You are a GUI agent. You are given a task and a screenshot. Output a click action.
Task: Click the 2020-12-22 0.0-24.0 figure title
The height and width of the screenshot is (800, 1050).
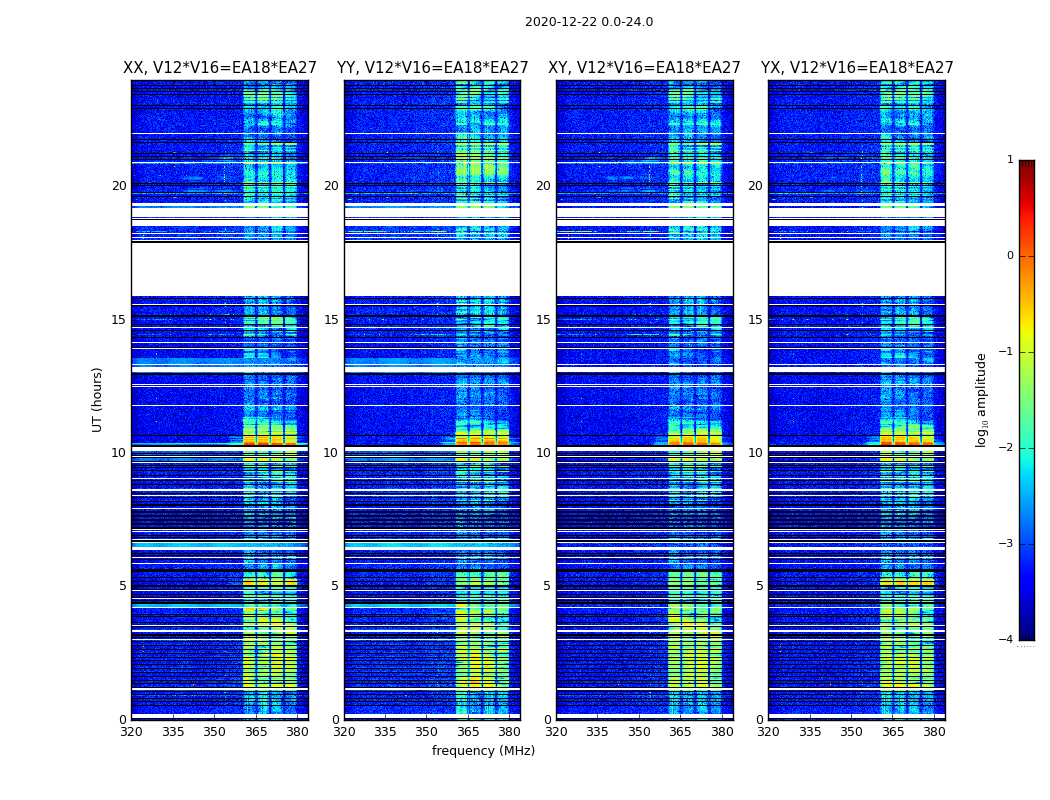click(589, 22)
